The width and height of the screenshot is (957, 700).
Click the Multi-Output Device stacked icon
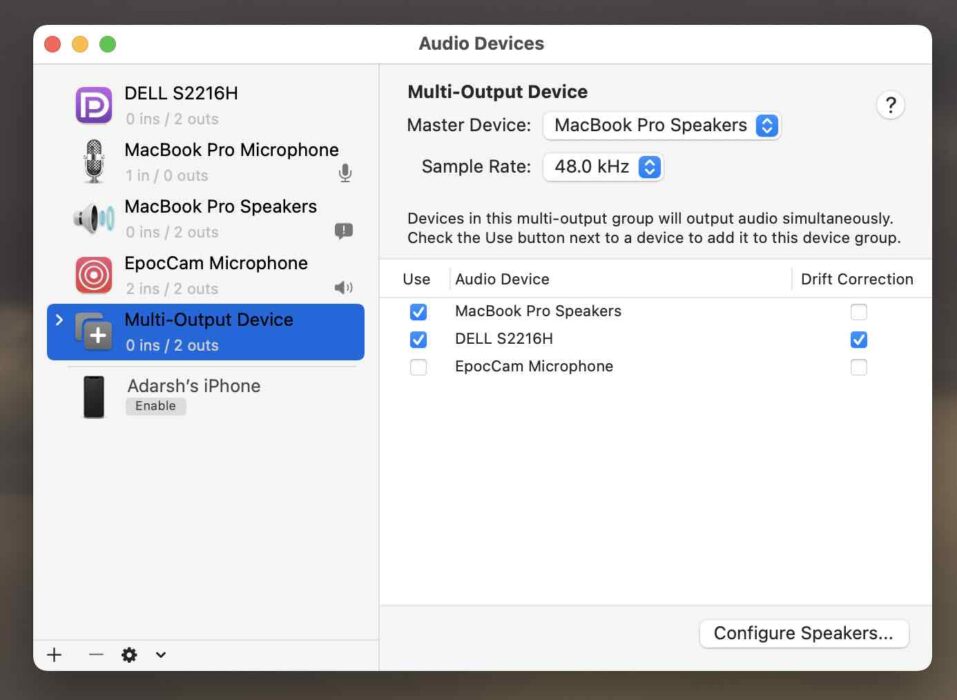(x=93, y=331)
